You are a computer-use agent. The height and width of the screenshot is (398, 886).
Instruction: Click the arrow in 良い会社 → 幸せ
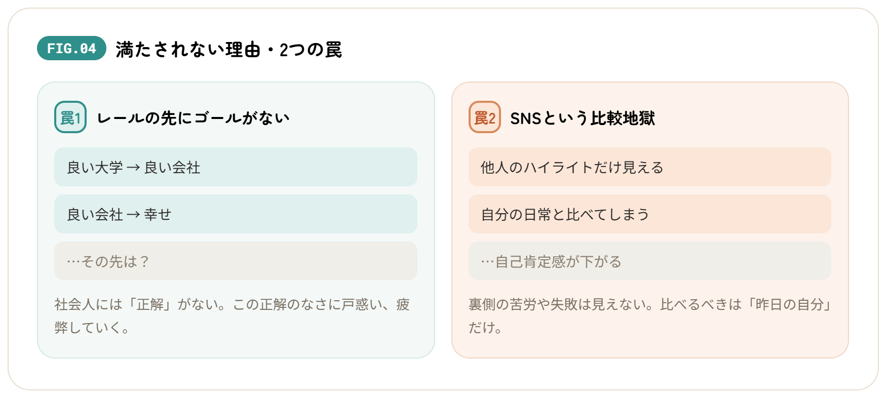coord(133,215)
